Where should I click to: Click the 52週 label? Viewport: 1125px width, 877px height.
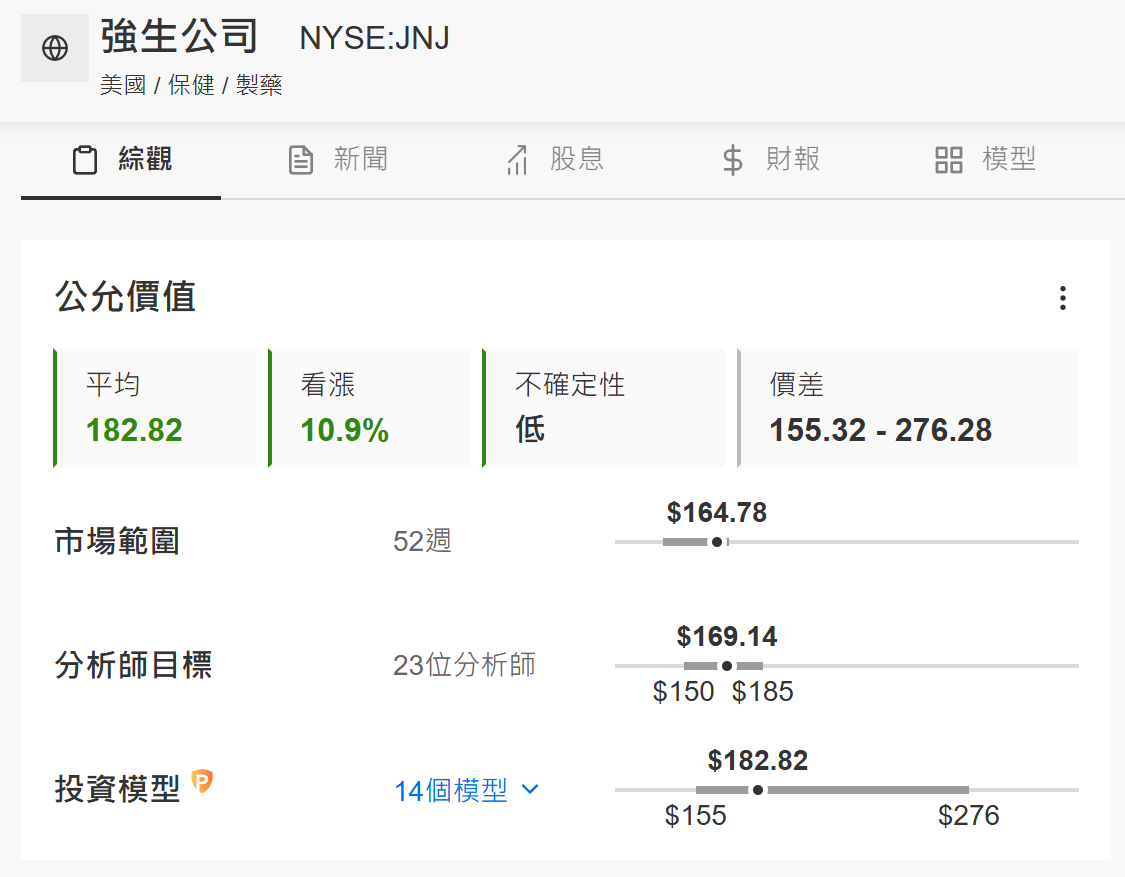(422, 541)
